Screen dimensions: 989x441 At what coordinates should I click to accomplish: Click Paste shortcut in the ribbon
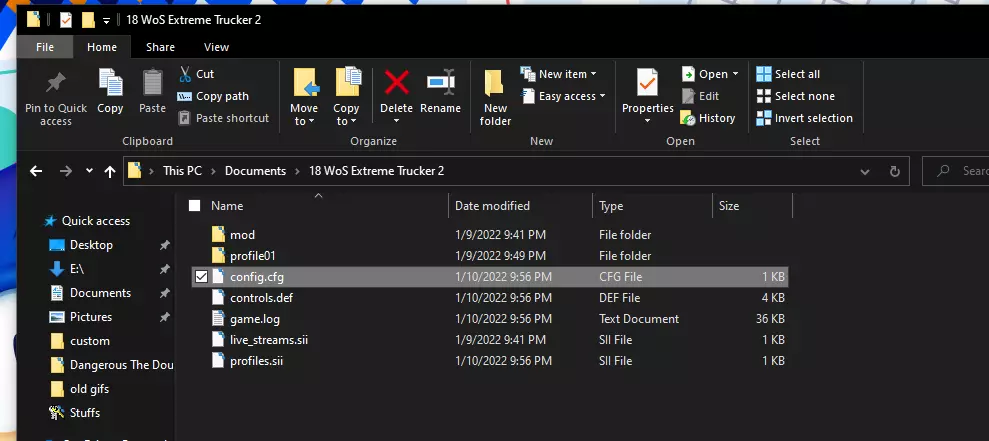223,118
